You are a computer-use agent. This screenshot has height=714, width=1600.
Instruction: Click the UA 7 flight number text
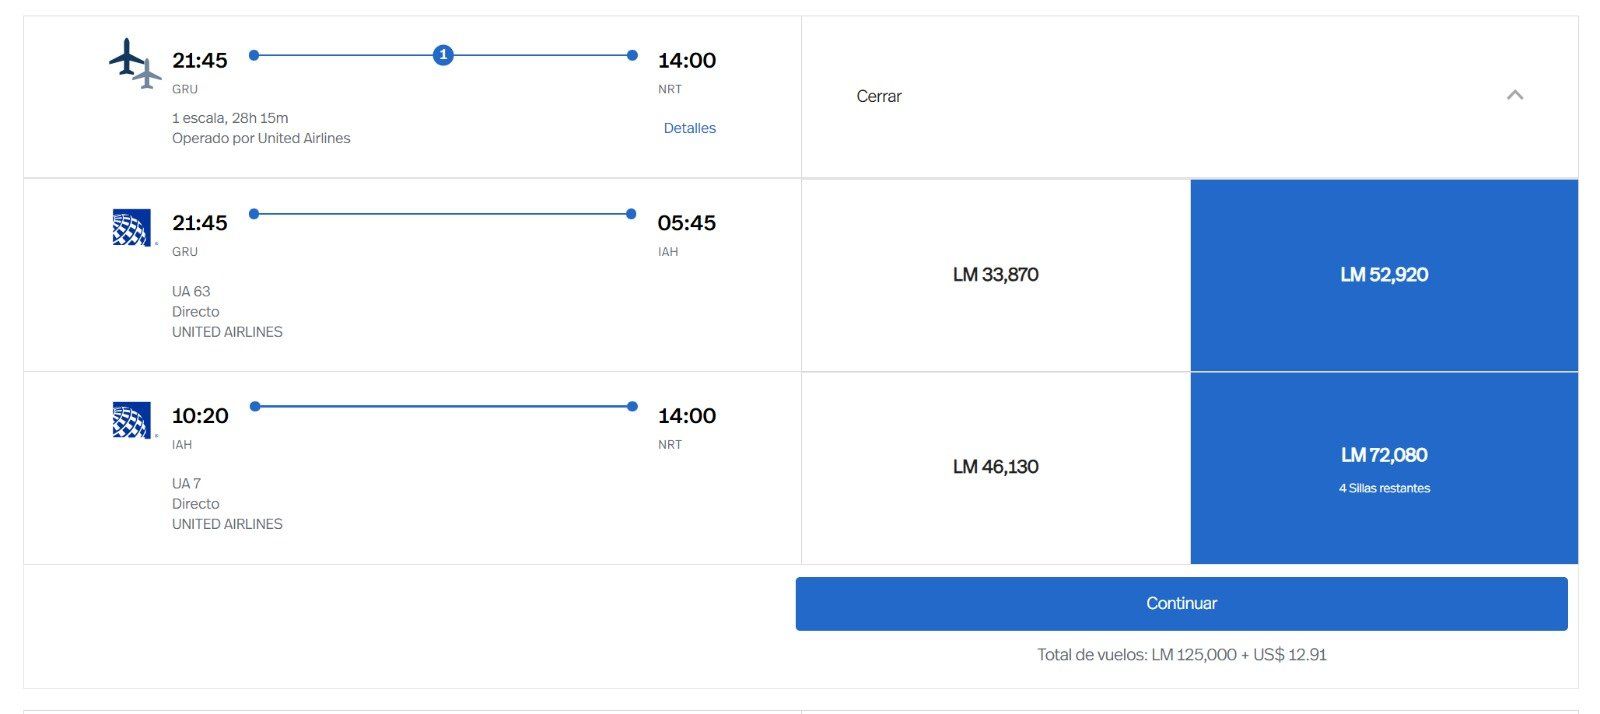(186, 483)
